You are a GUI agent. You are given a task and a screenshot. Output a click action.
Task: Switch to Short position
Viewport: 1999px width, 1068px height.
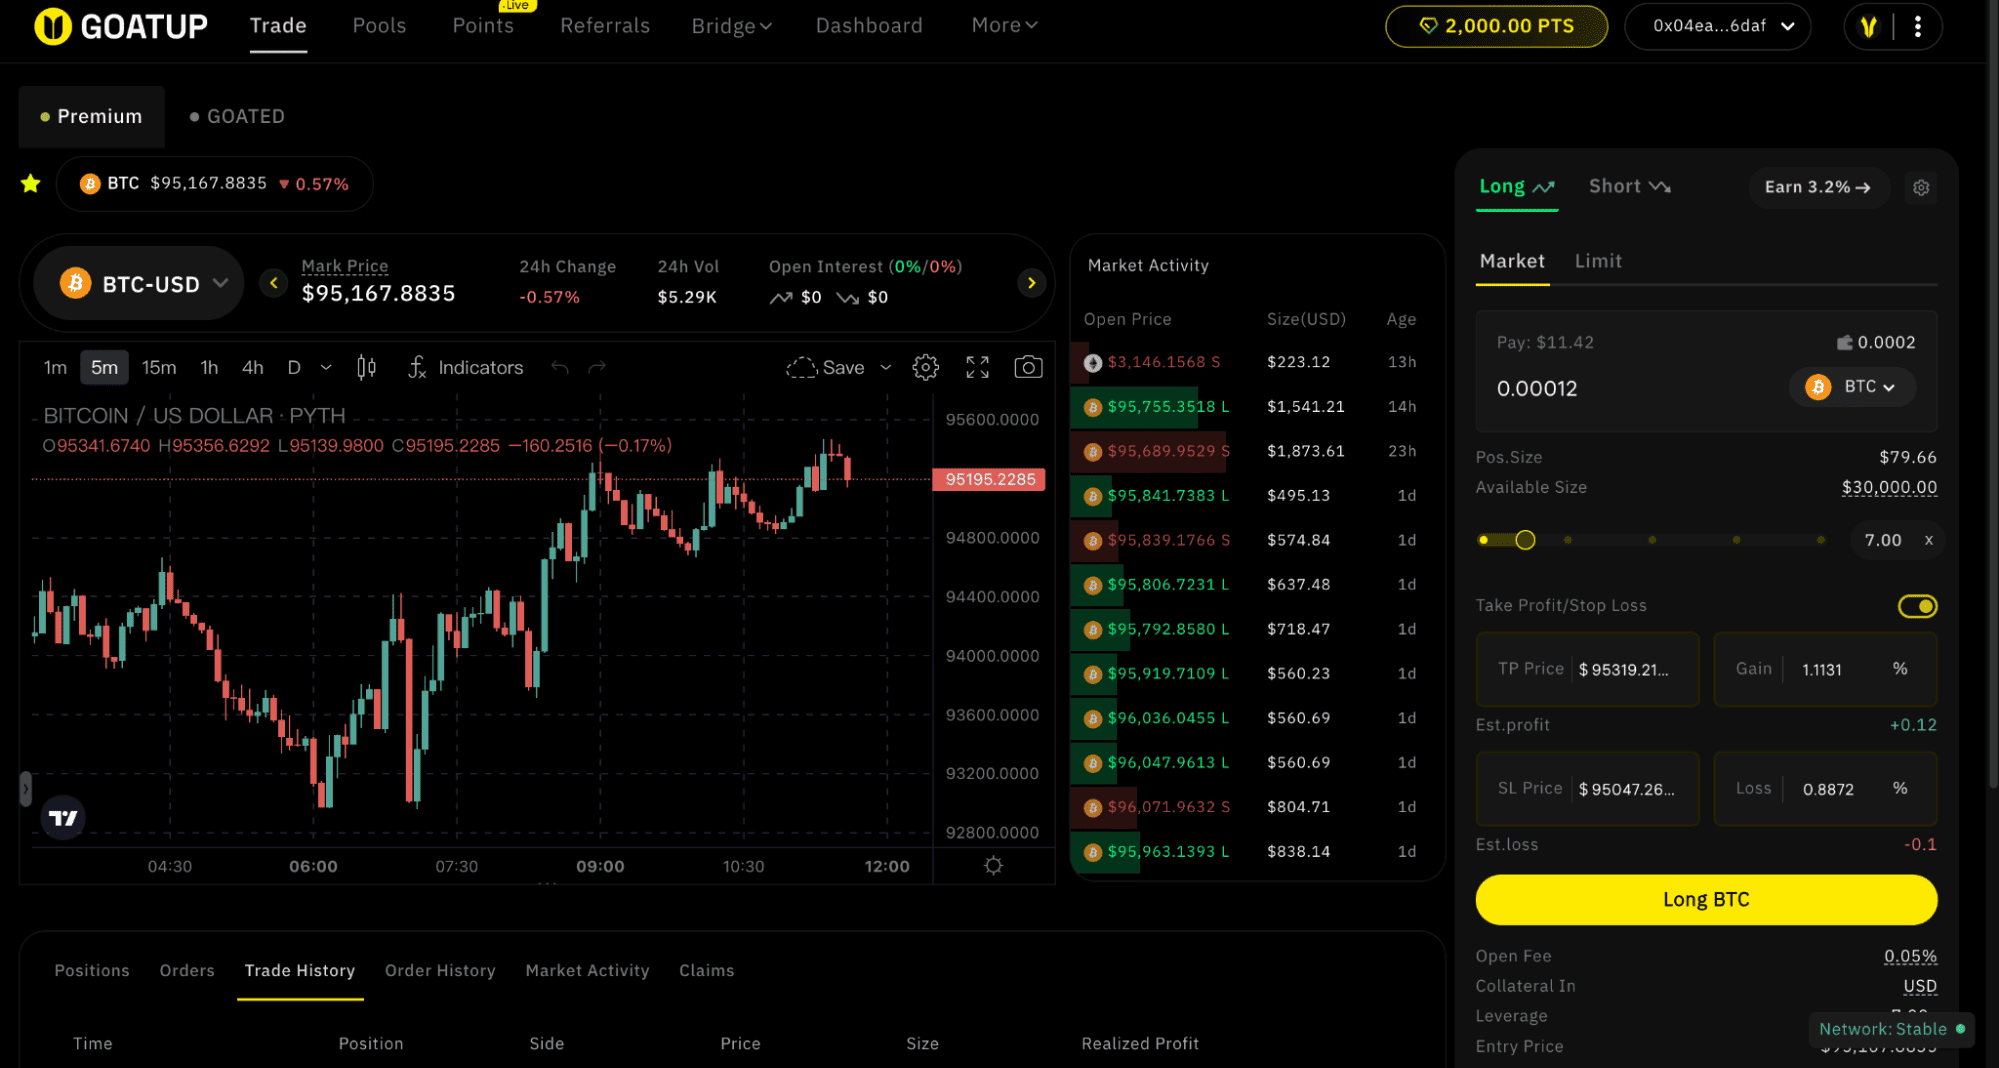point(1629,187)
